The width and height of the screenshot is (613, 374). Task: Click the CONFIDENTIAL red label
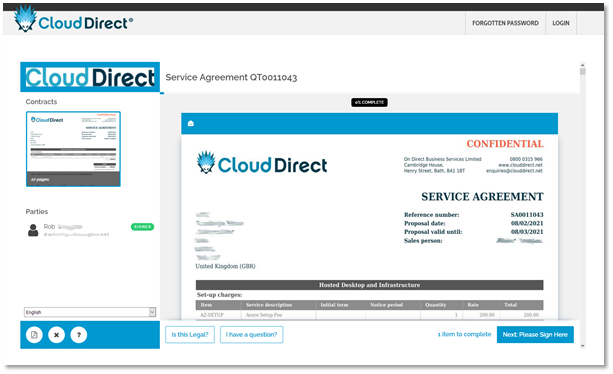[x=505, y=144]
